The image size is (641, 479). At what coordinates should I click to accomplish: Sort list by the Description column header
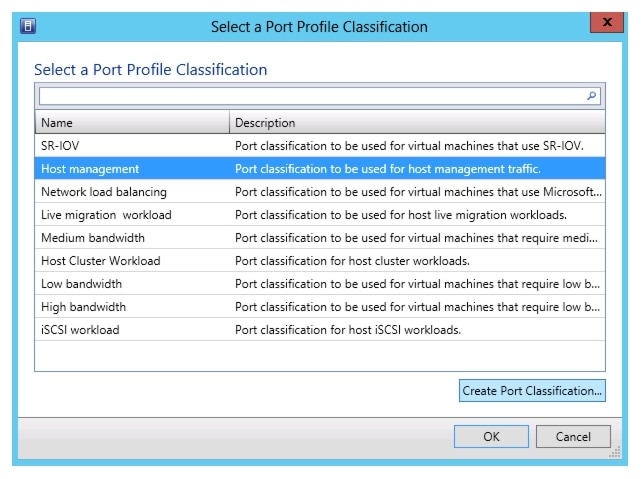tap(416, 123)
